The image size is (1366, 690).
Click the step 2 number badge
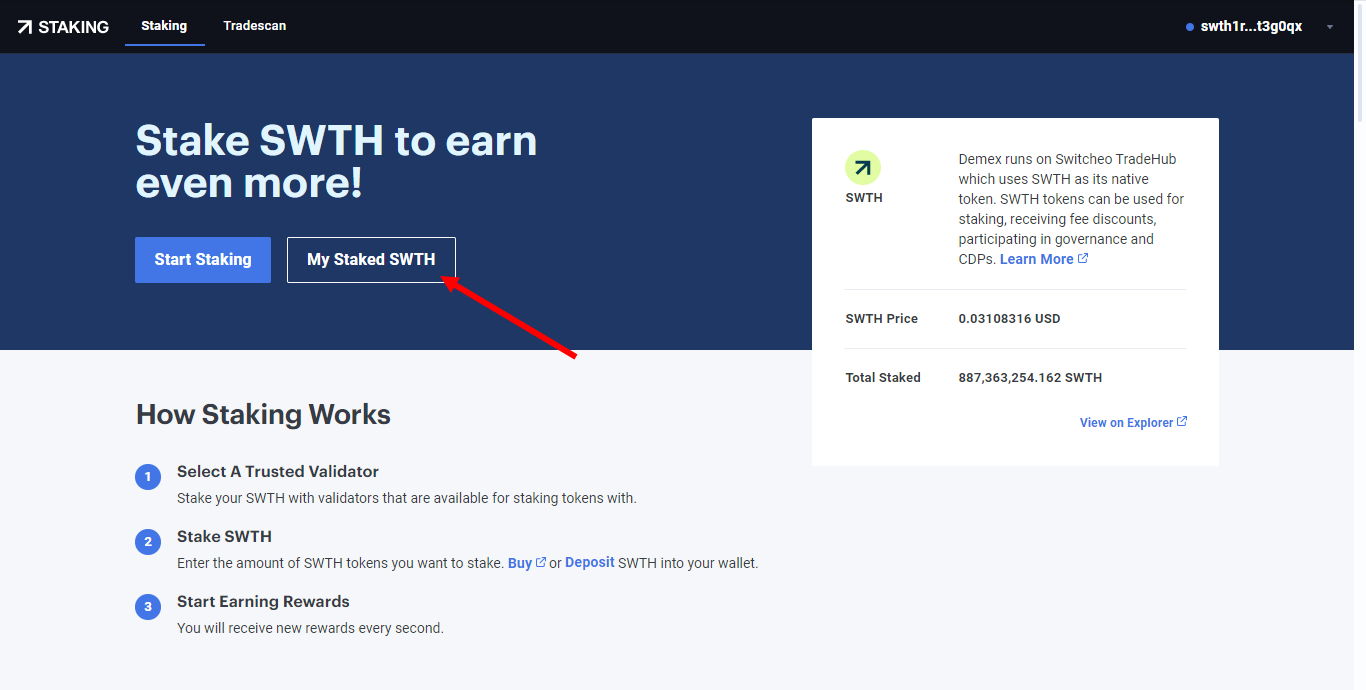click(x=148, y=542)
